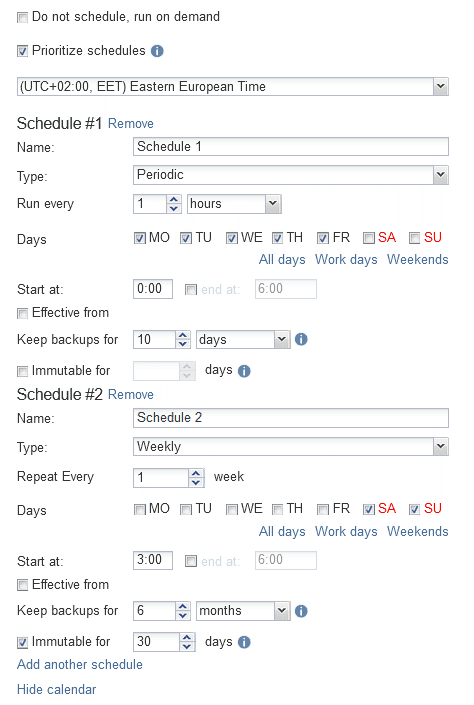The width and height of the screenshot is (474, 705).
Task: Remove Schedule #2
Action: 131,395
